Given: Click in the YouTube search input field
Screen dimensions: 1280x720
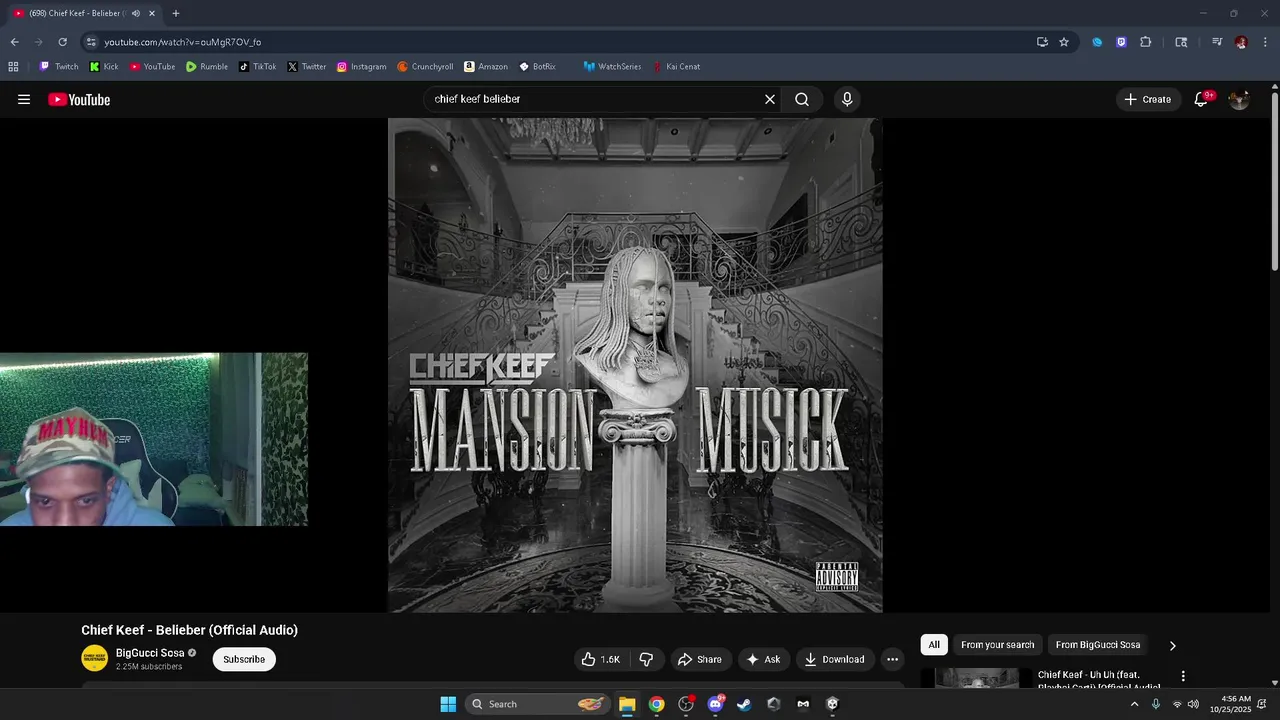Looking at the screenshot, I should click(595, 99).
